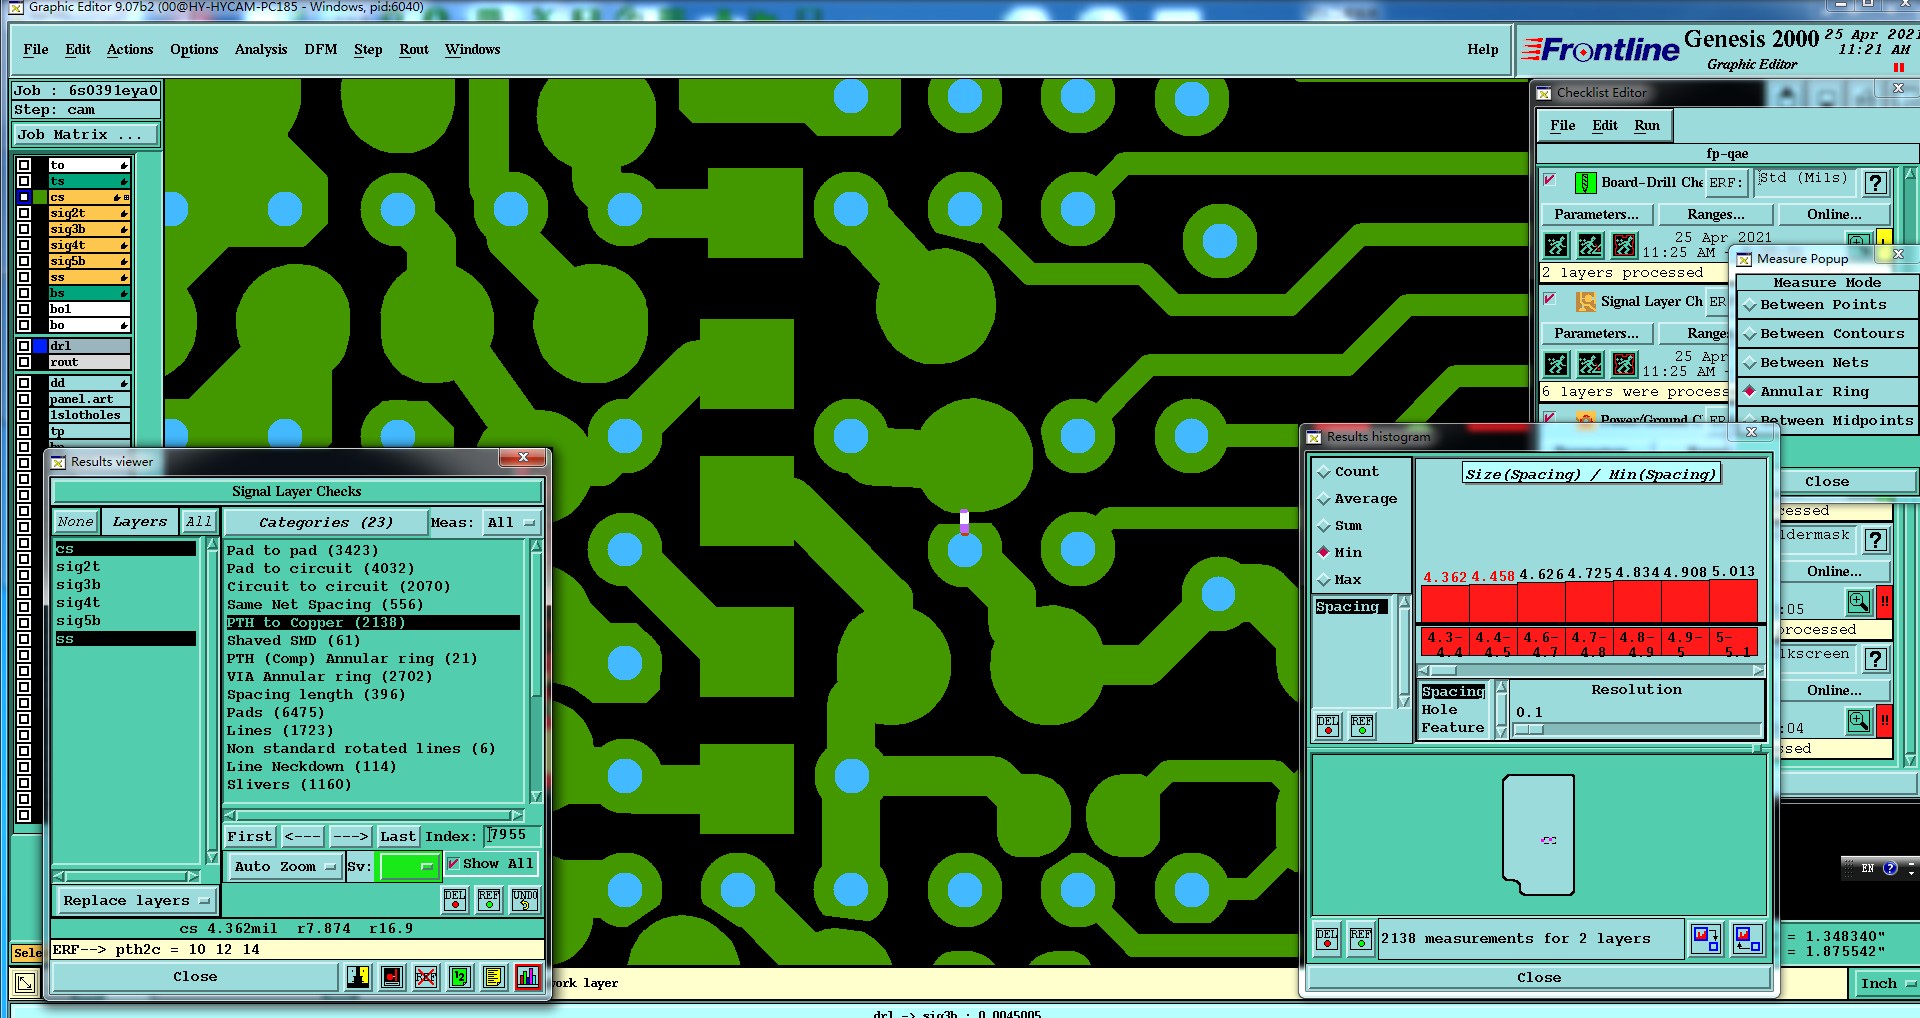1920x1018 pixels.
Task: Open the Rout menu
Action: [414, 50]
